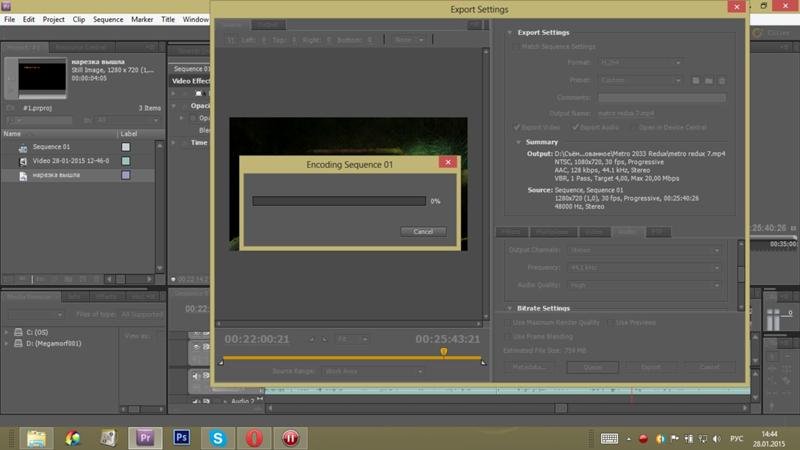The width and height of the screenshot is (800, 450).
Task: Toggle Export Video checkbox
Action: (517, 127)
